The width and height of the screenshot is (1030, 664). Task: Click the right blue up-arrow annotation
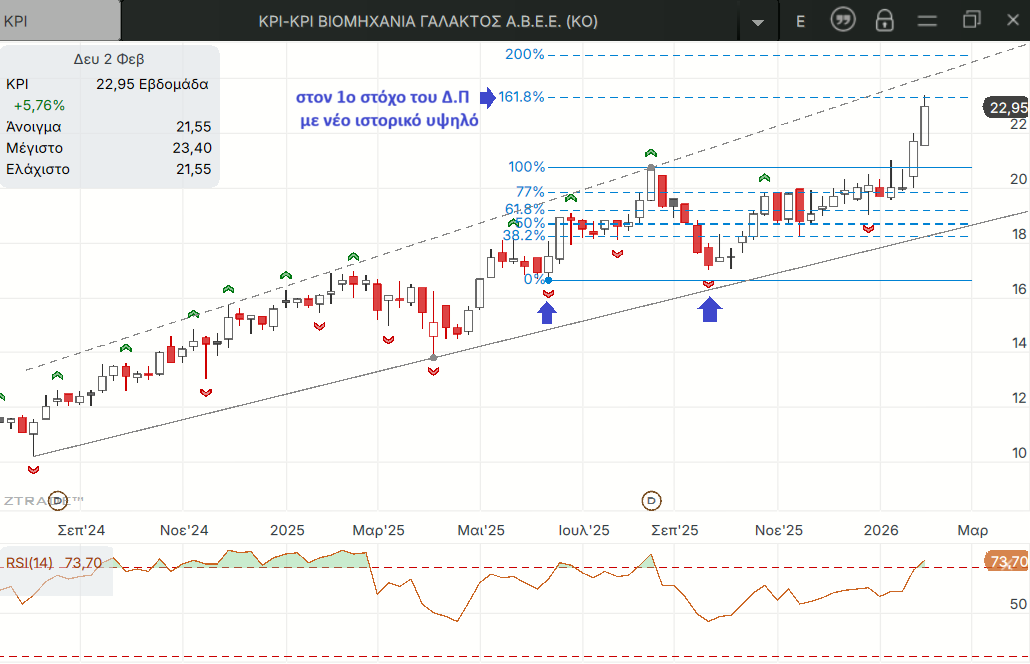[709, 311]
